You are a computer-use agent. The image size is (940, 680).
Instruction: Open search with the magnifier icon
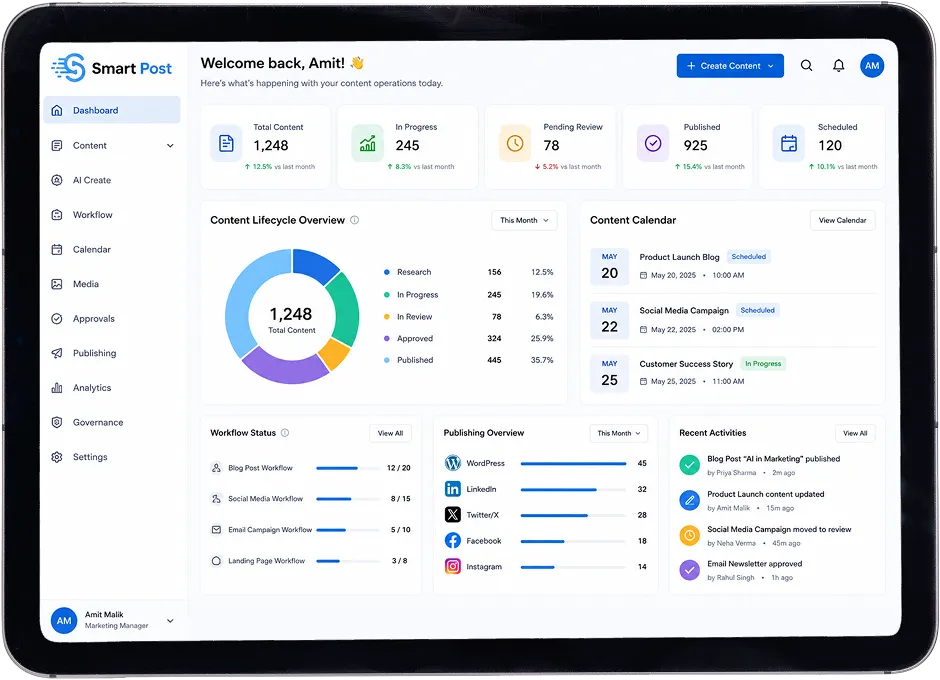click(x=806, y=66)
